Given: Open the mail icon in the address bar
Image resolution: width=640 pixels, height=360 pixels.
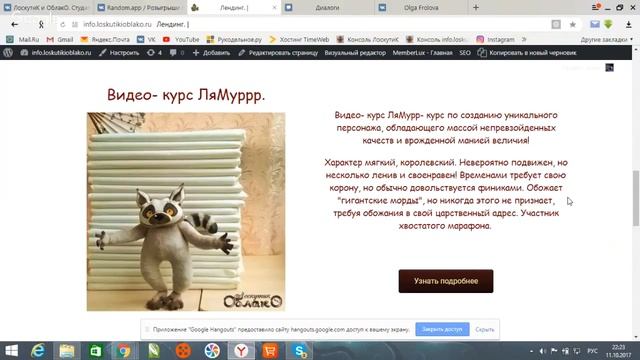Looking at the screenshot, I should [595, 24].
